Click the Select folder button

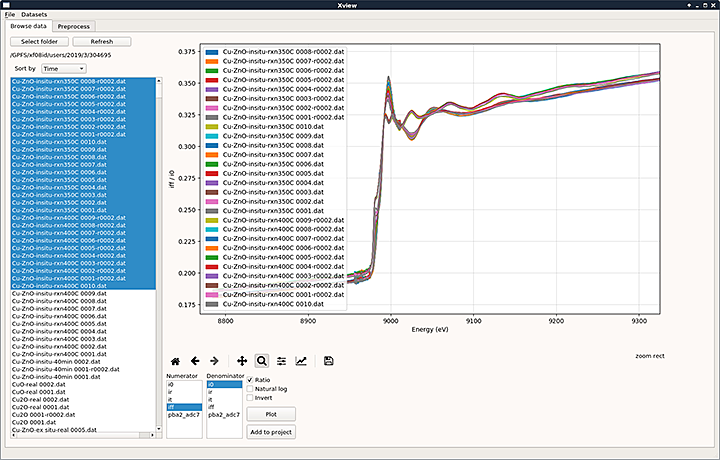pyautogui.click(x=39, y=42)
